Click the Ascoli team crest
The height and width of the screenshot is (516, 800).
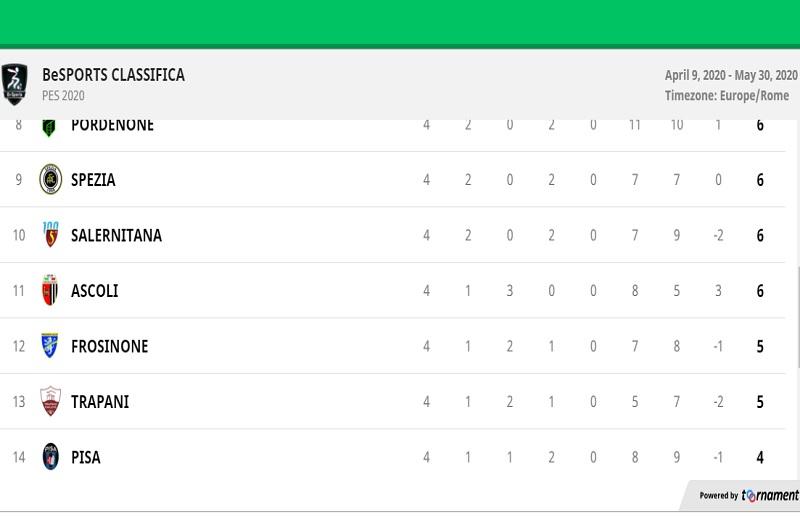(50, 290)
